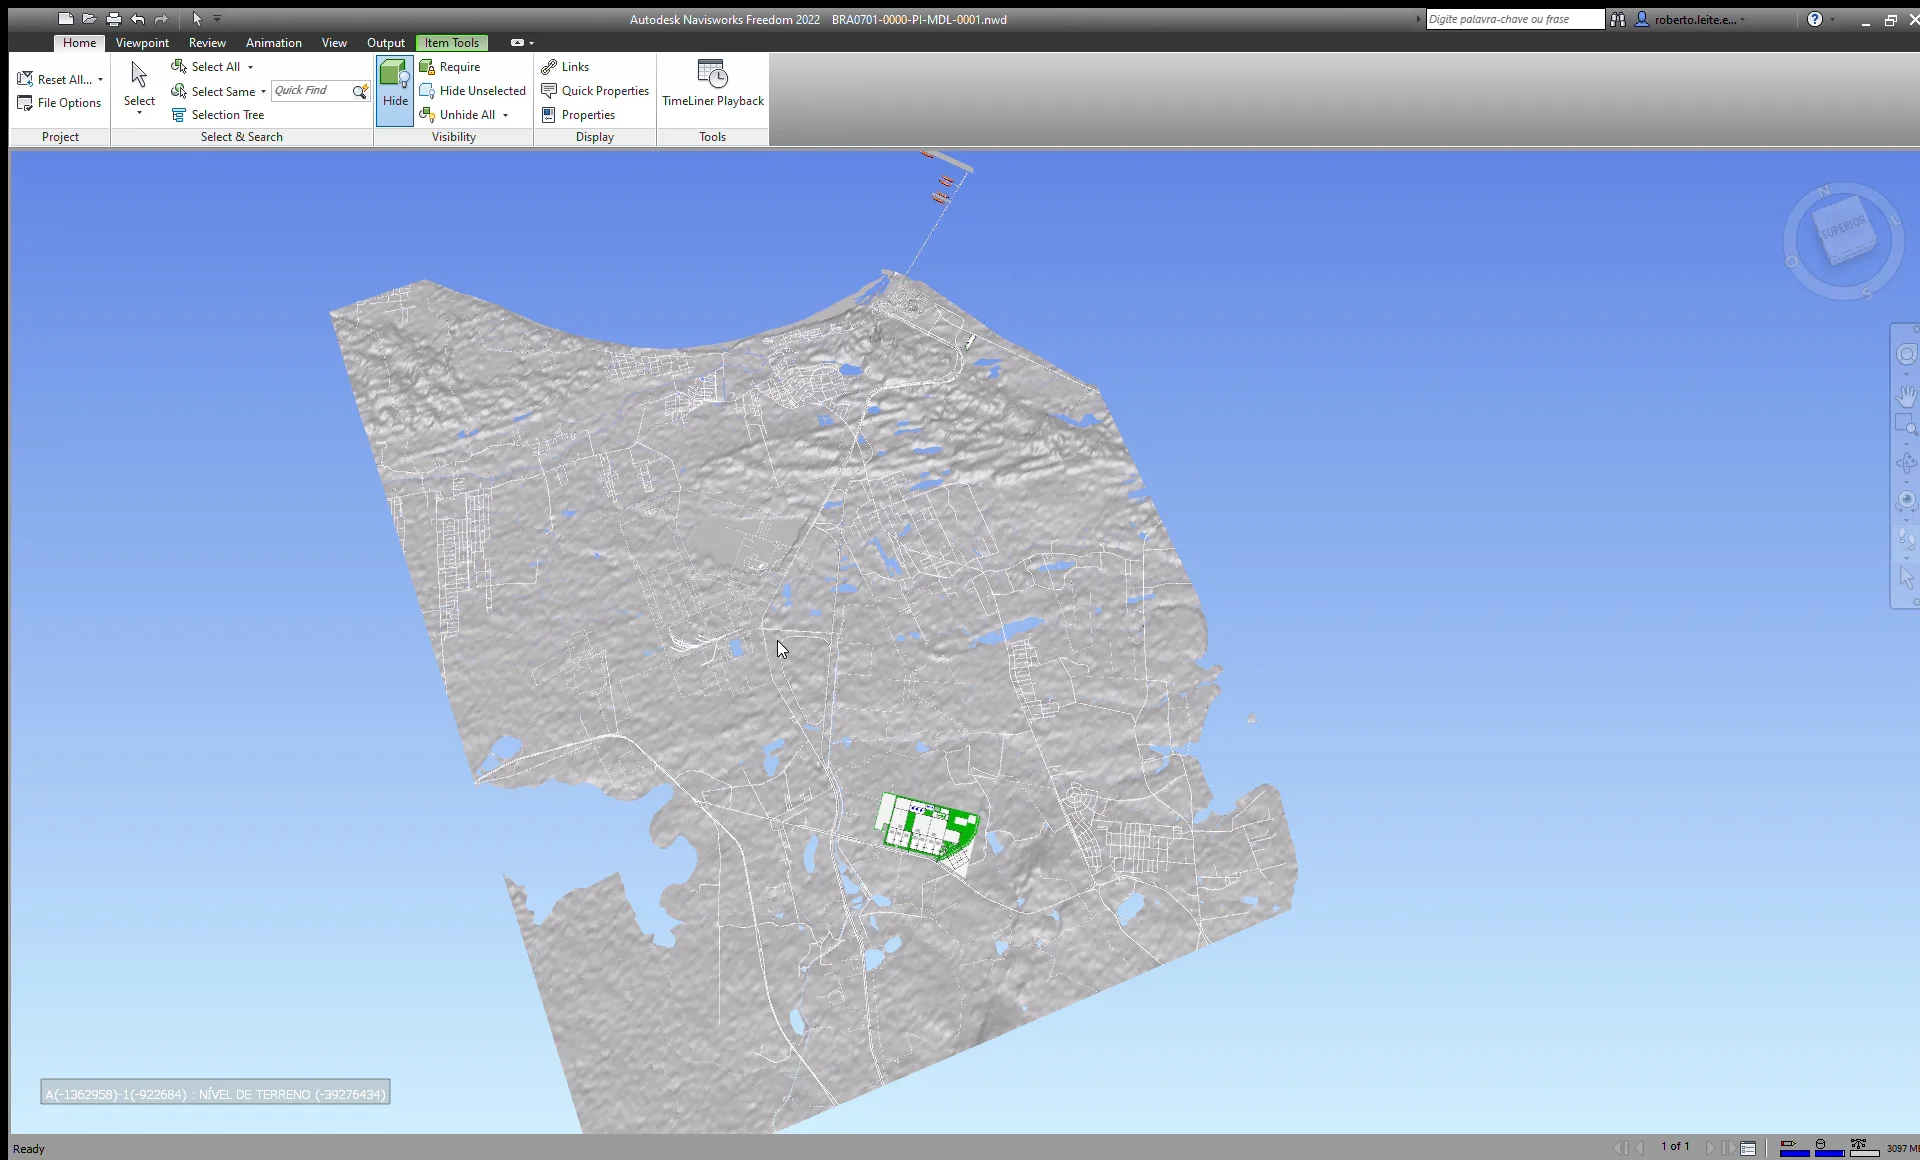Screen dimensions: 1920x1160
Task: Activate the Look Around tool
Action: (1906, 501)
